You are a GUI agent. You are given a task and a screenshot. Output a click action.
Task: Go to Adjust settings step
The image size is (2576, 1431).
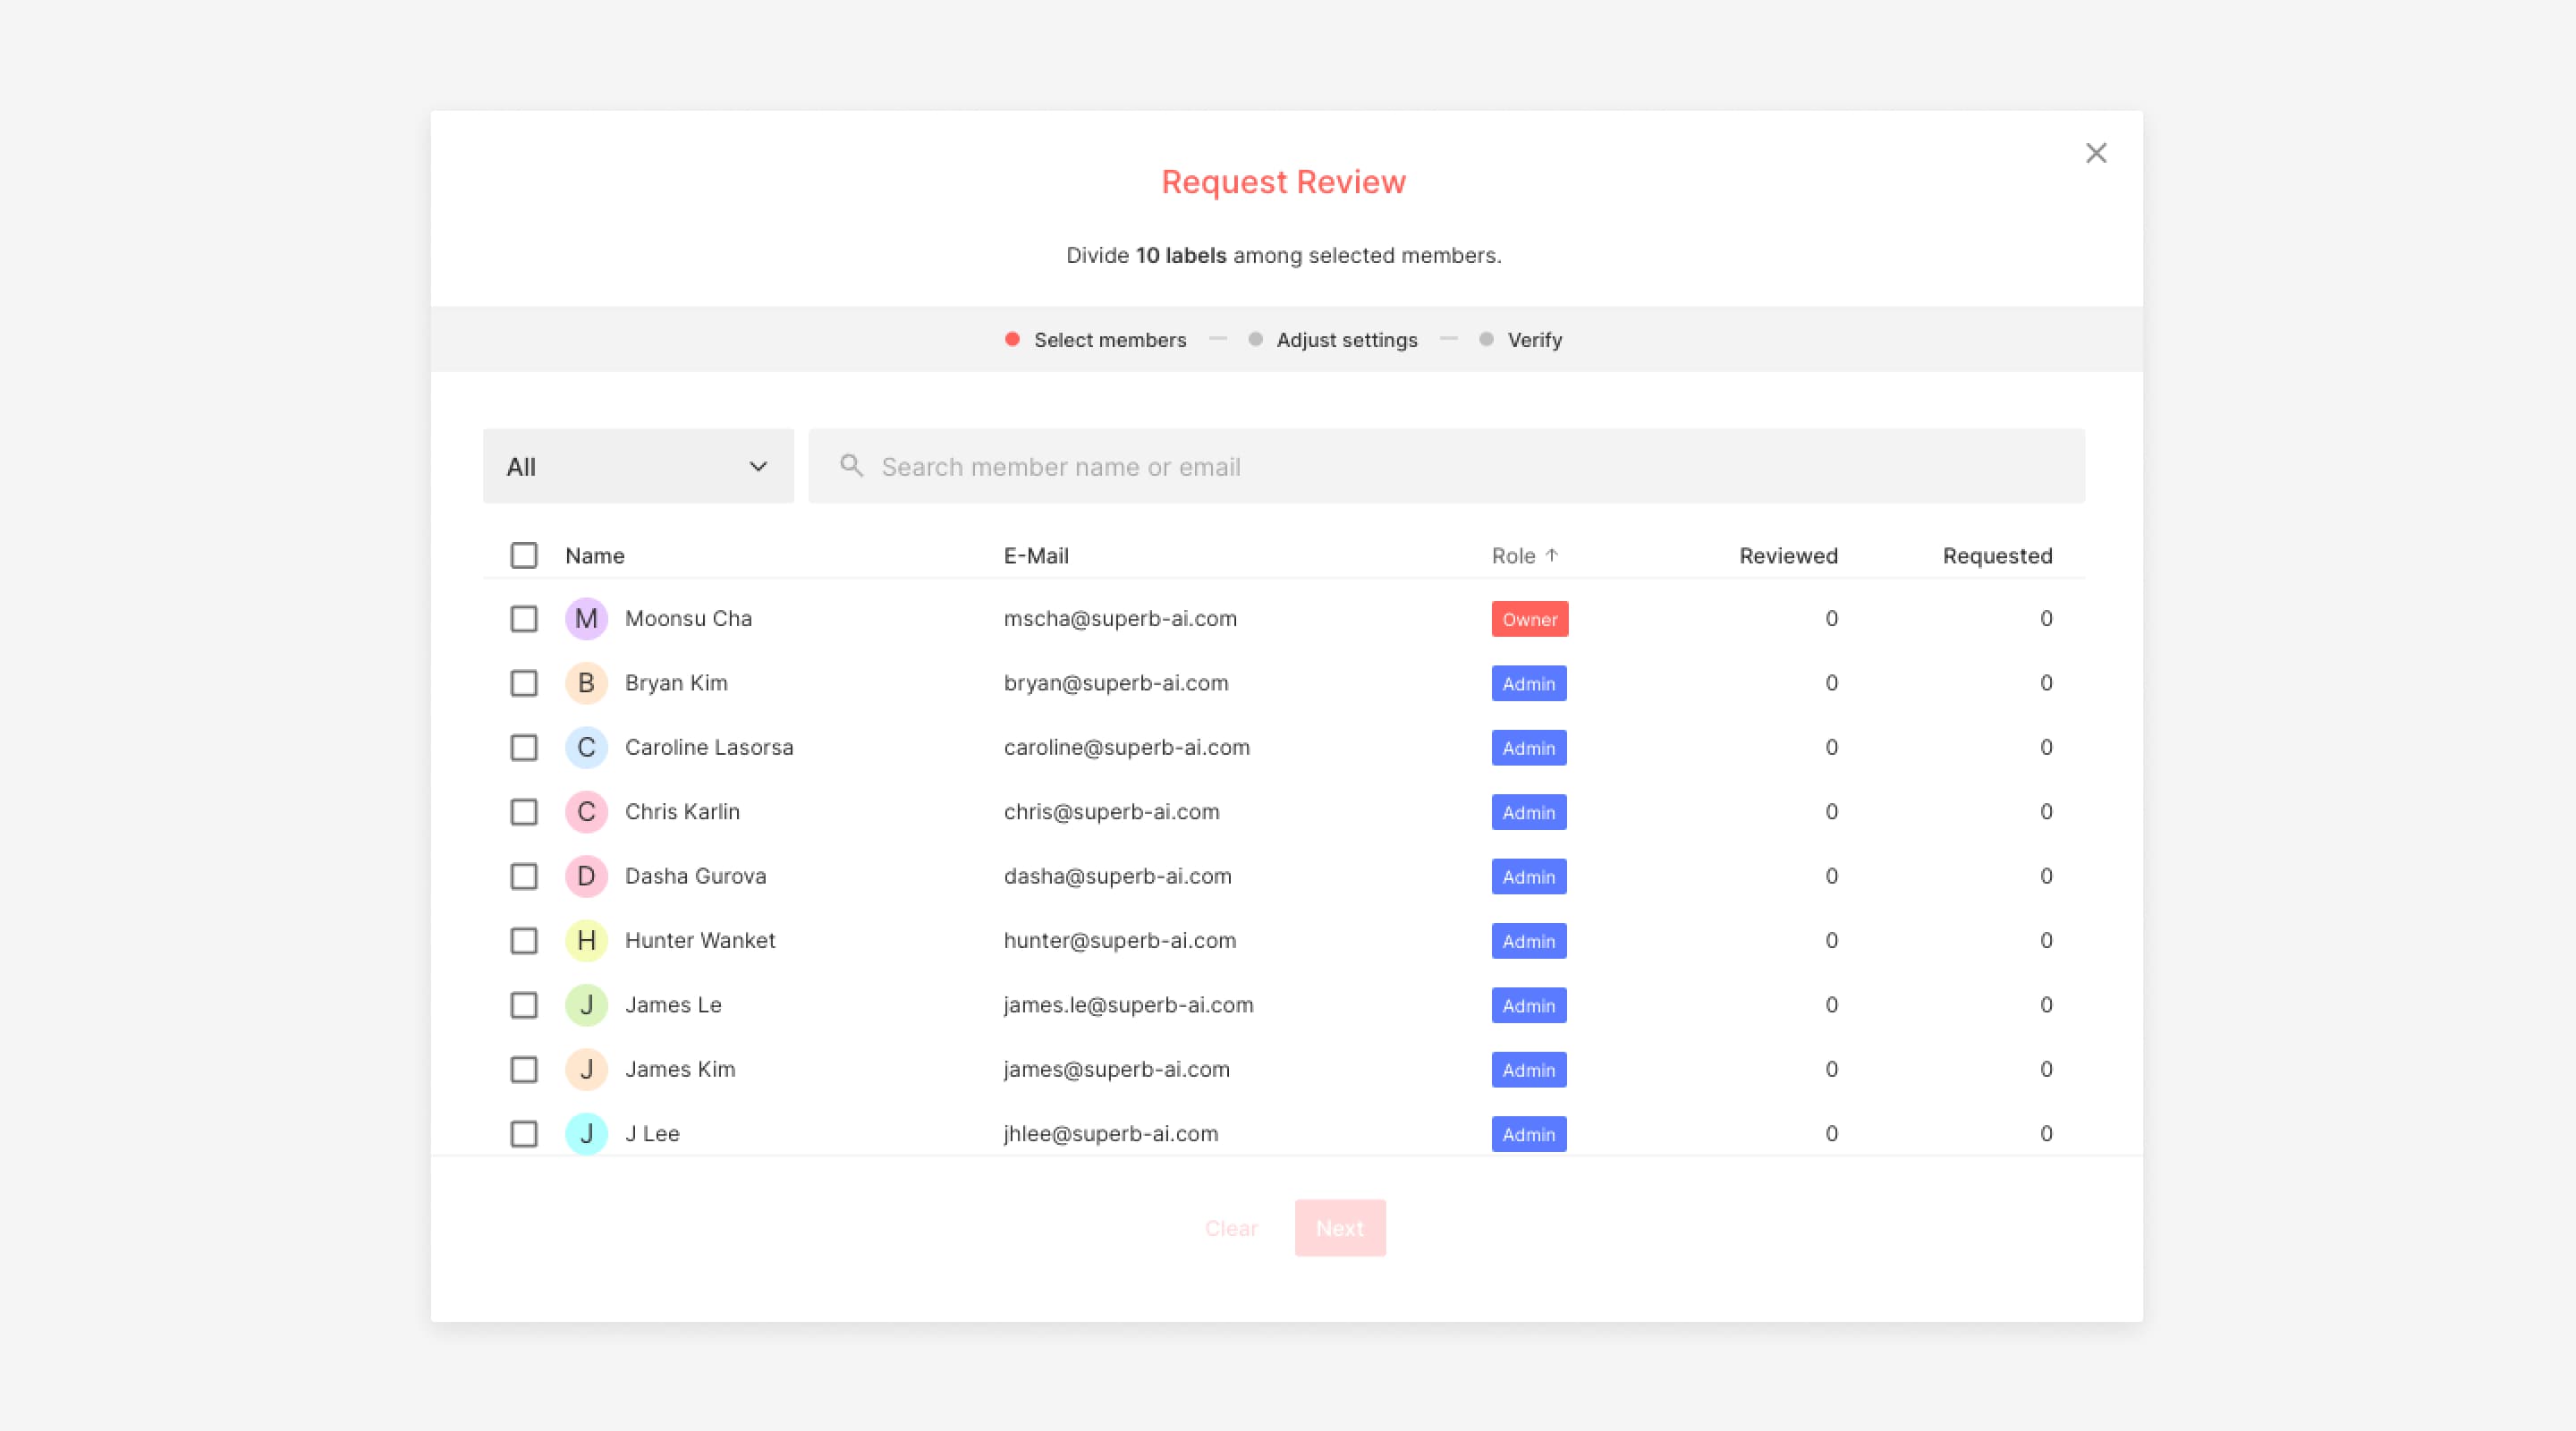pyautogui.click(x=1334, y=340)
